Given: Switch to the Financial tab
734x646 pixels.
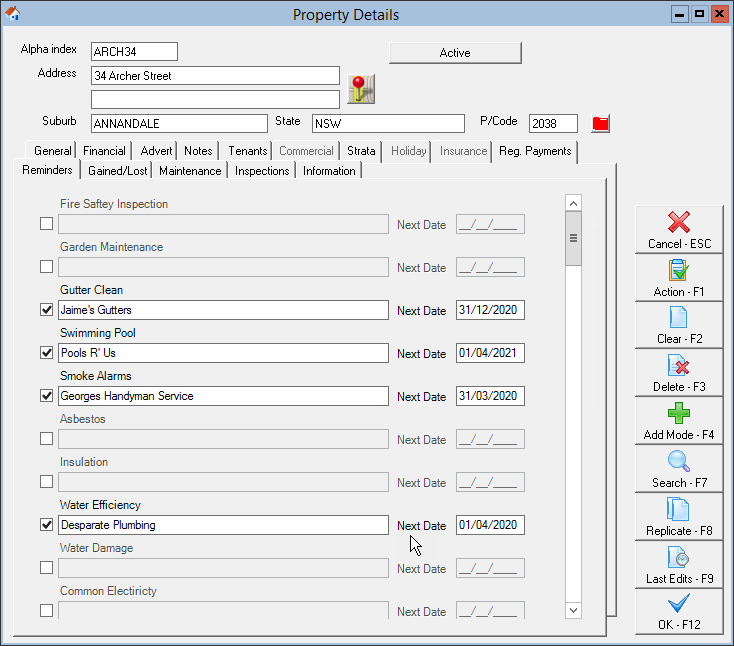Looking at the screenshot, I should (x=104, y=151).
